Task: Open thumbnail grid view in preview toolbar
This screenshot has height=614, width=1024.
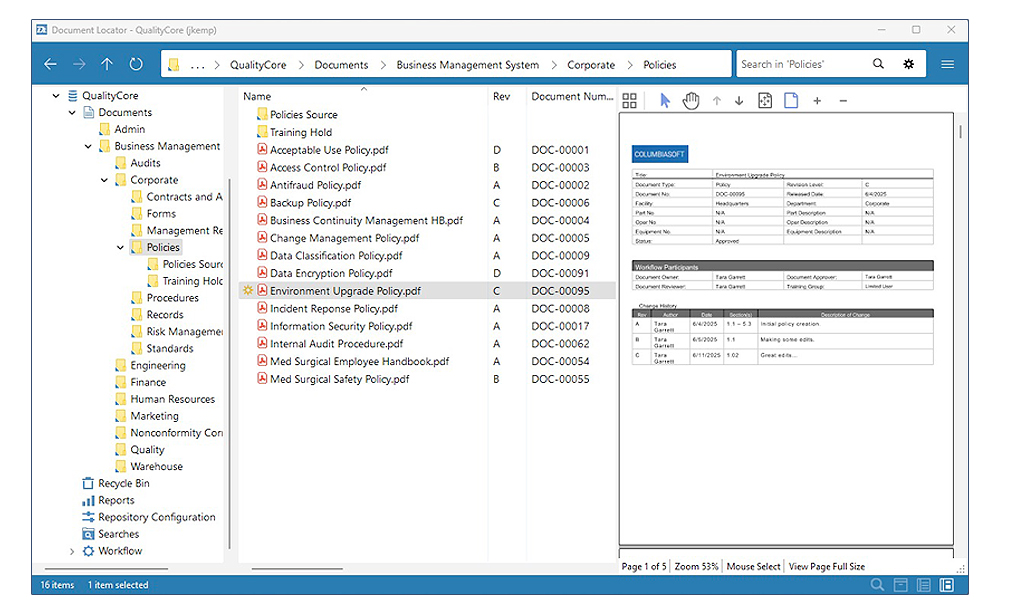Action: click(630, 101)
